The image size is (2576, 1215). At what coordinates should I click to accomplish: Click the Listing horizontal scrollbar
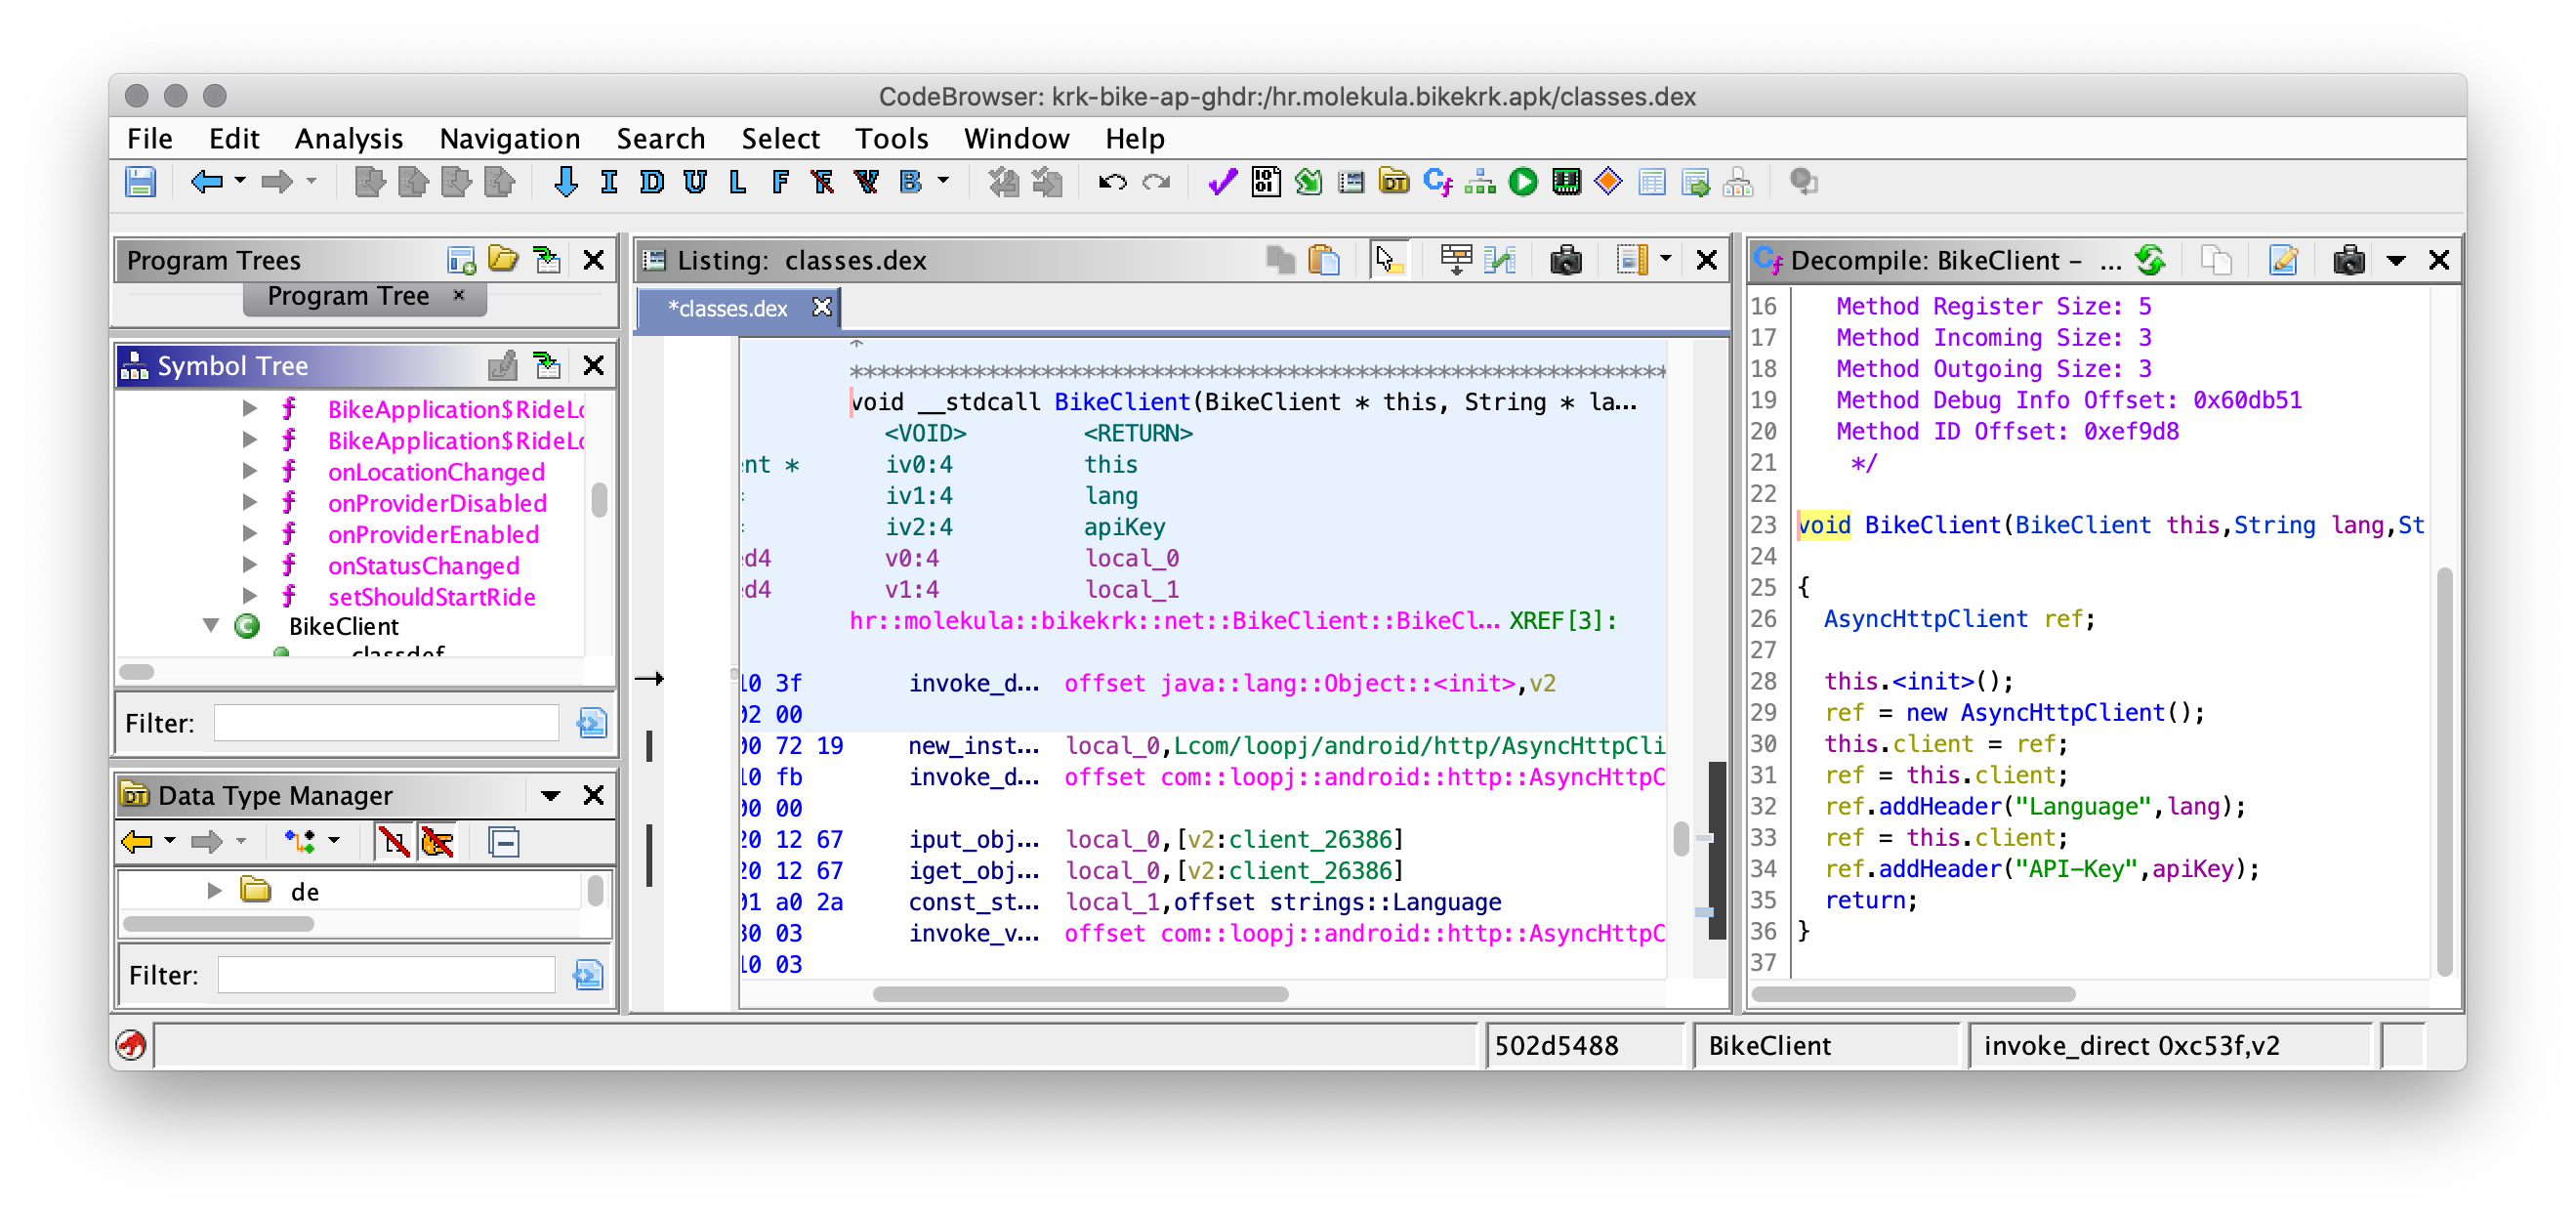(1080, 994)
